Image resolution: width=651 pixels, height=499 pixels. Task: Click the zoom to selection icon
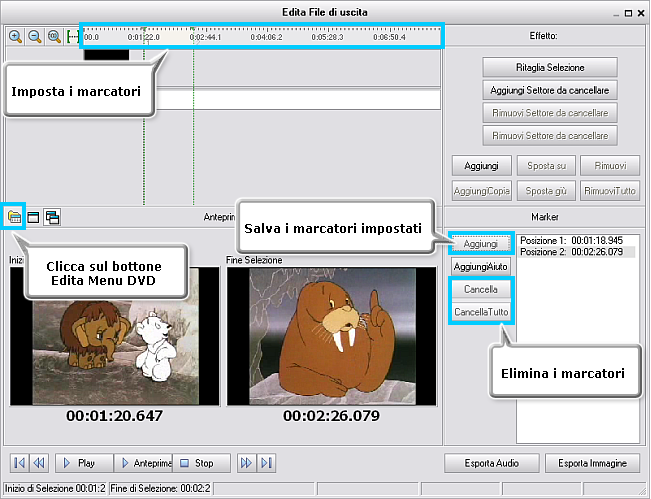point(72,37)
